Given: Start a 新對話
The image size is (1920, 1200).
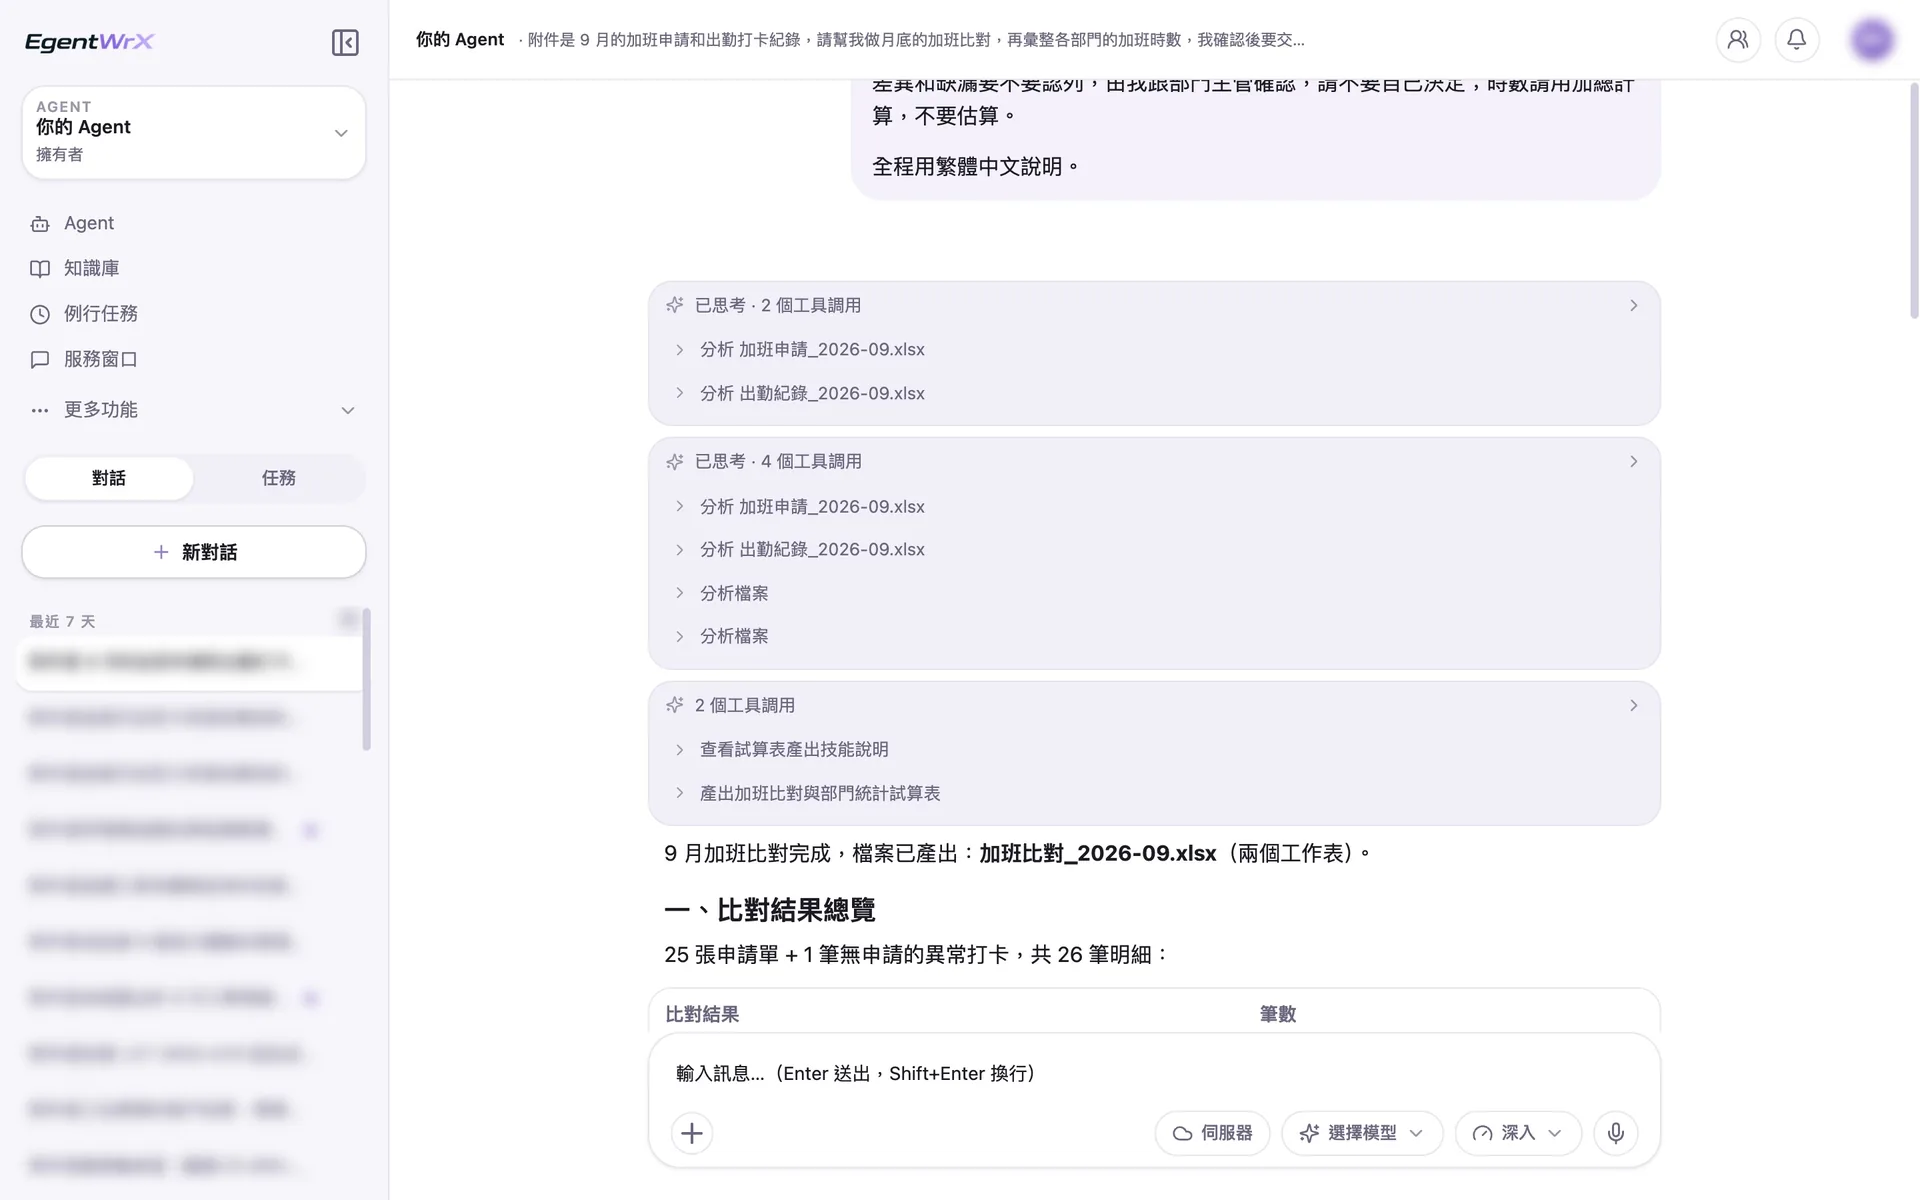Looking at the screenshot, I should click(194, 552).
